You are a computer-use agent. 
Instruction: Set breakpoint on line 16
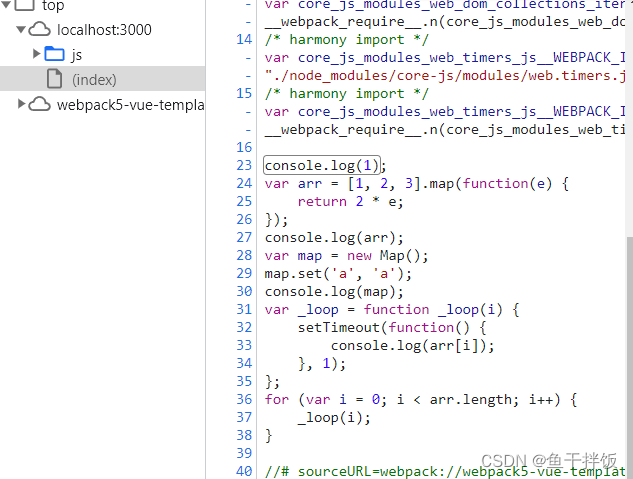pyautogui.click(x=244, y=148)
